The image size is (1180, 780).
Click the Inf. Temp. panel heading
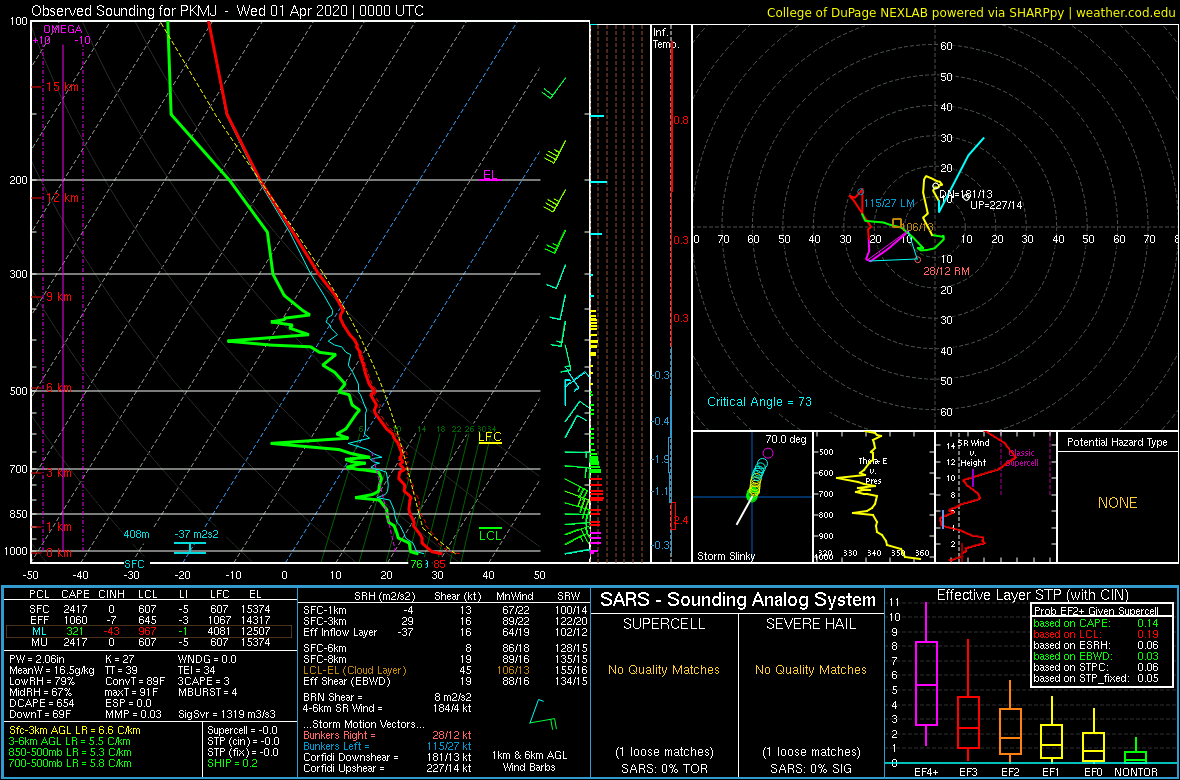(x=665, y=38)
